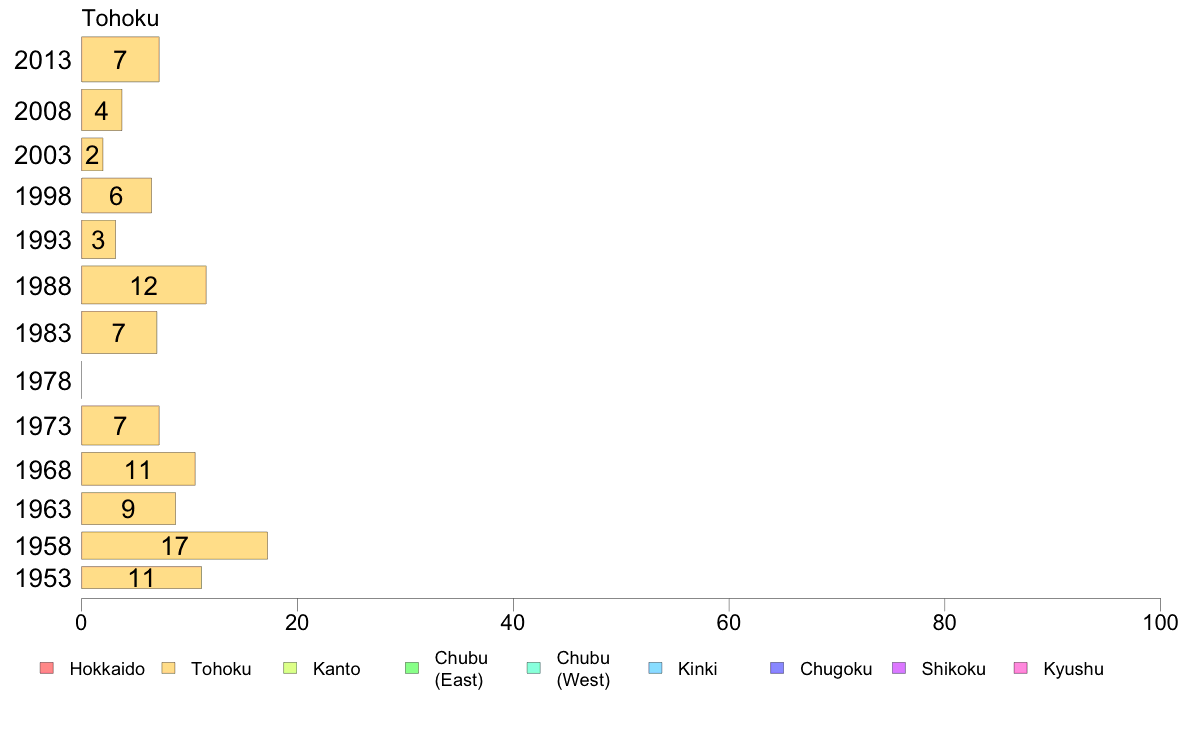1188x736 pixels.
Task: Click the Kyushu legend text label
Action: [x=1073, y=669]
